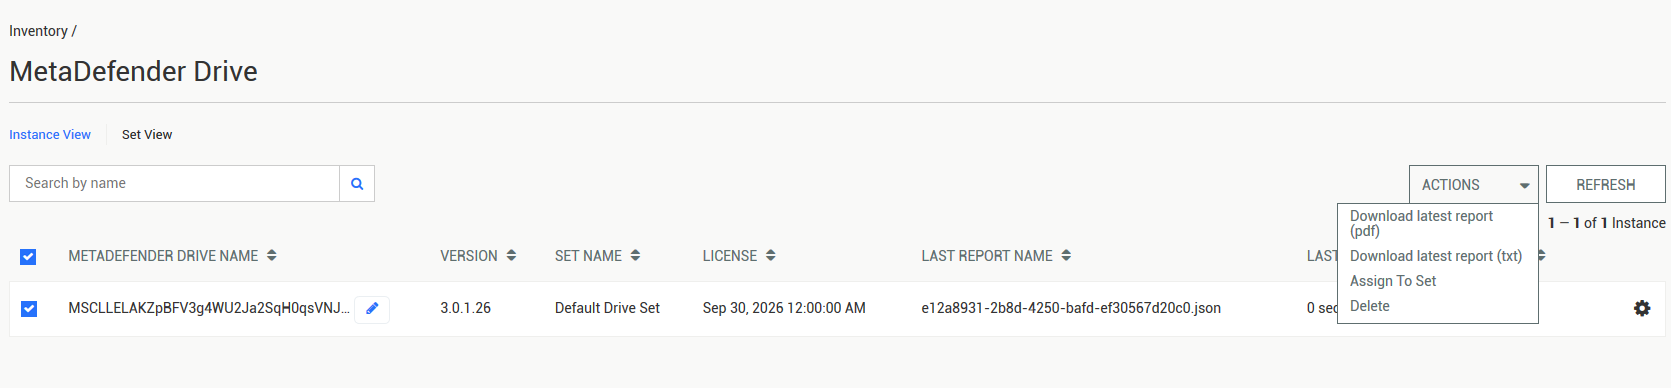Collapse the ACTIONS dropdown
Image resolution: width=1671 pixels, height=388 pixels.
tap(1474, 185)
